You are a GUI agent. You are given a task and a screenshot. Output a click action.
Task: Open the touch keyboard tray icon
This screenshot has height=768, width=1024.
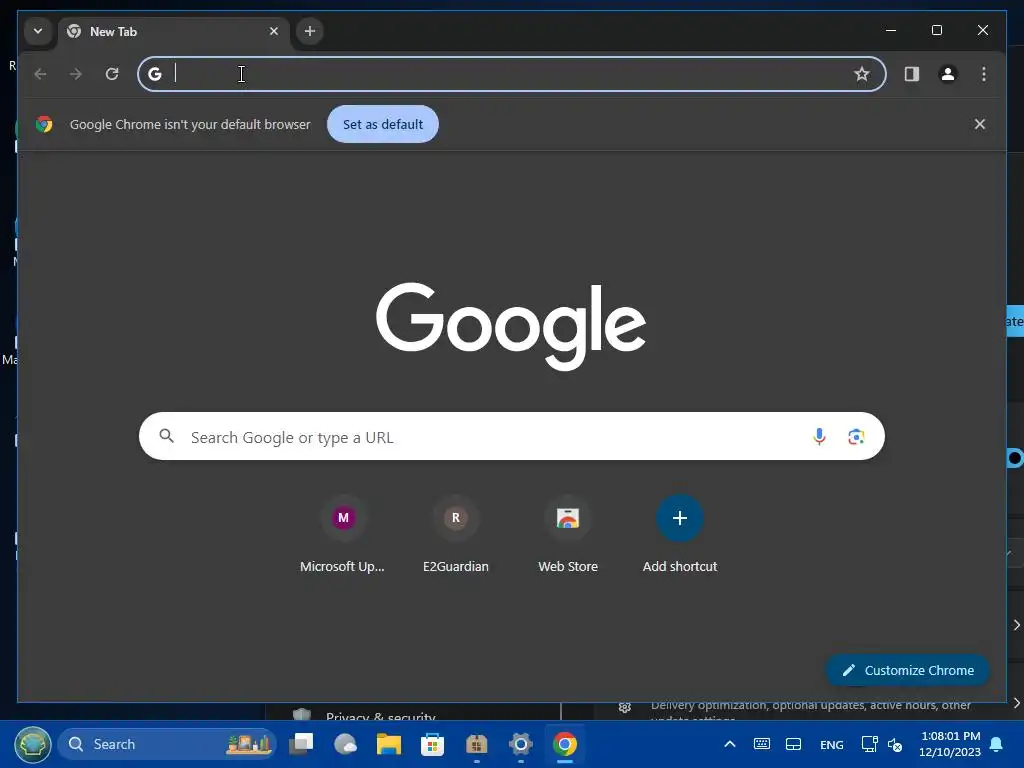click(x=761, y=744)
